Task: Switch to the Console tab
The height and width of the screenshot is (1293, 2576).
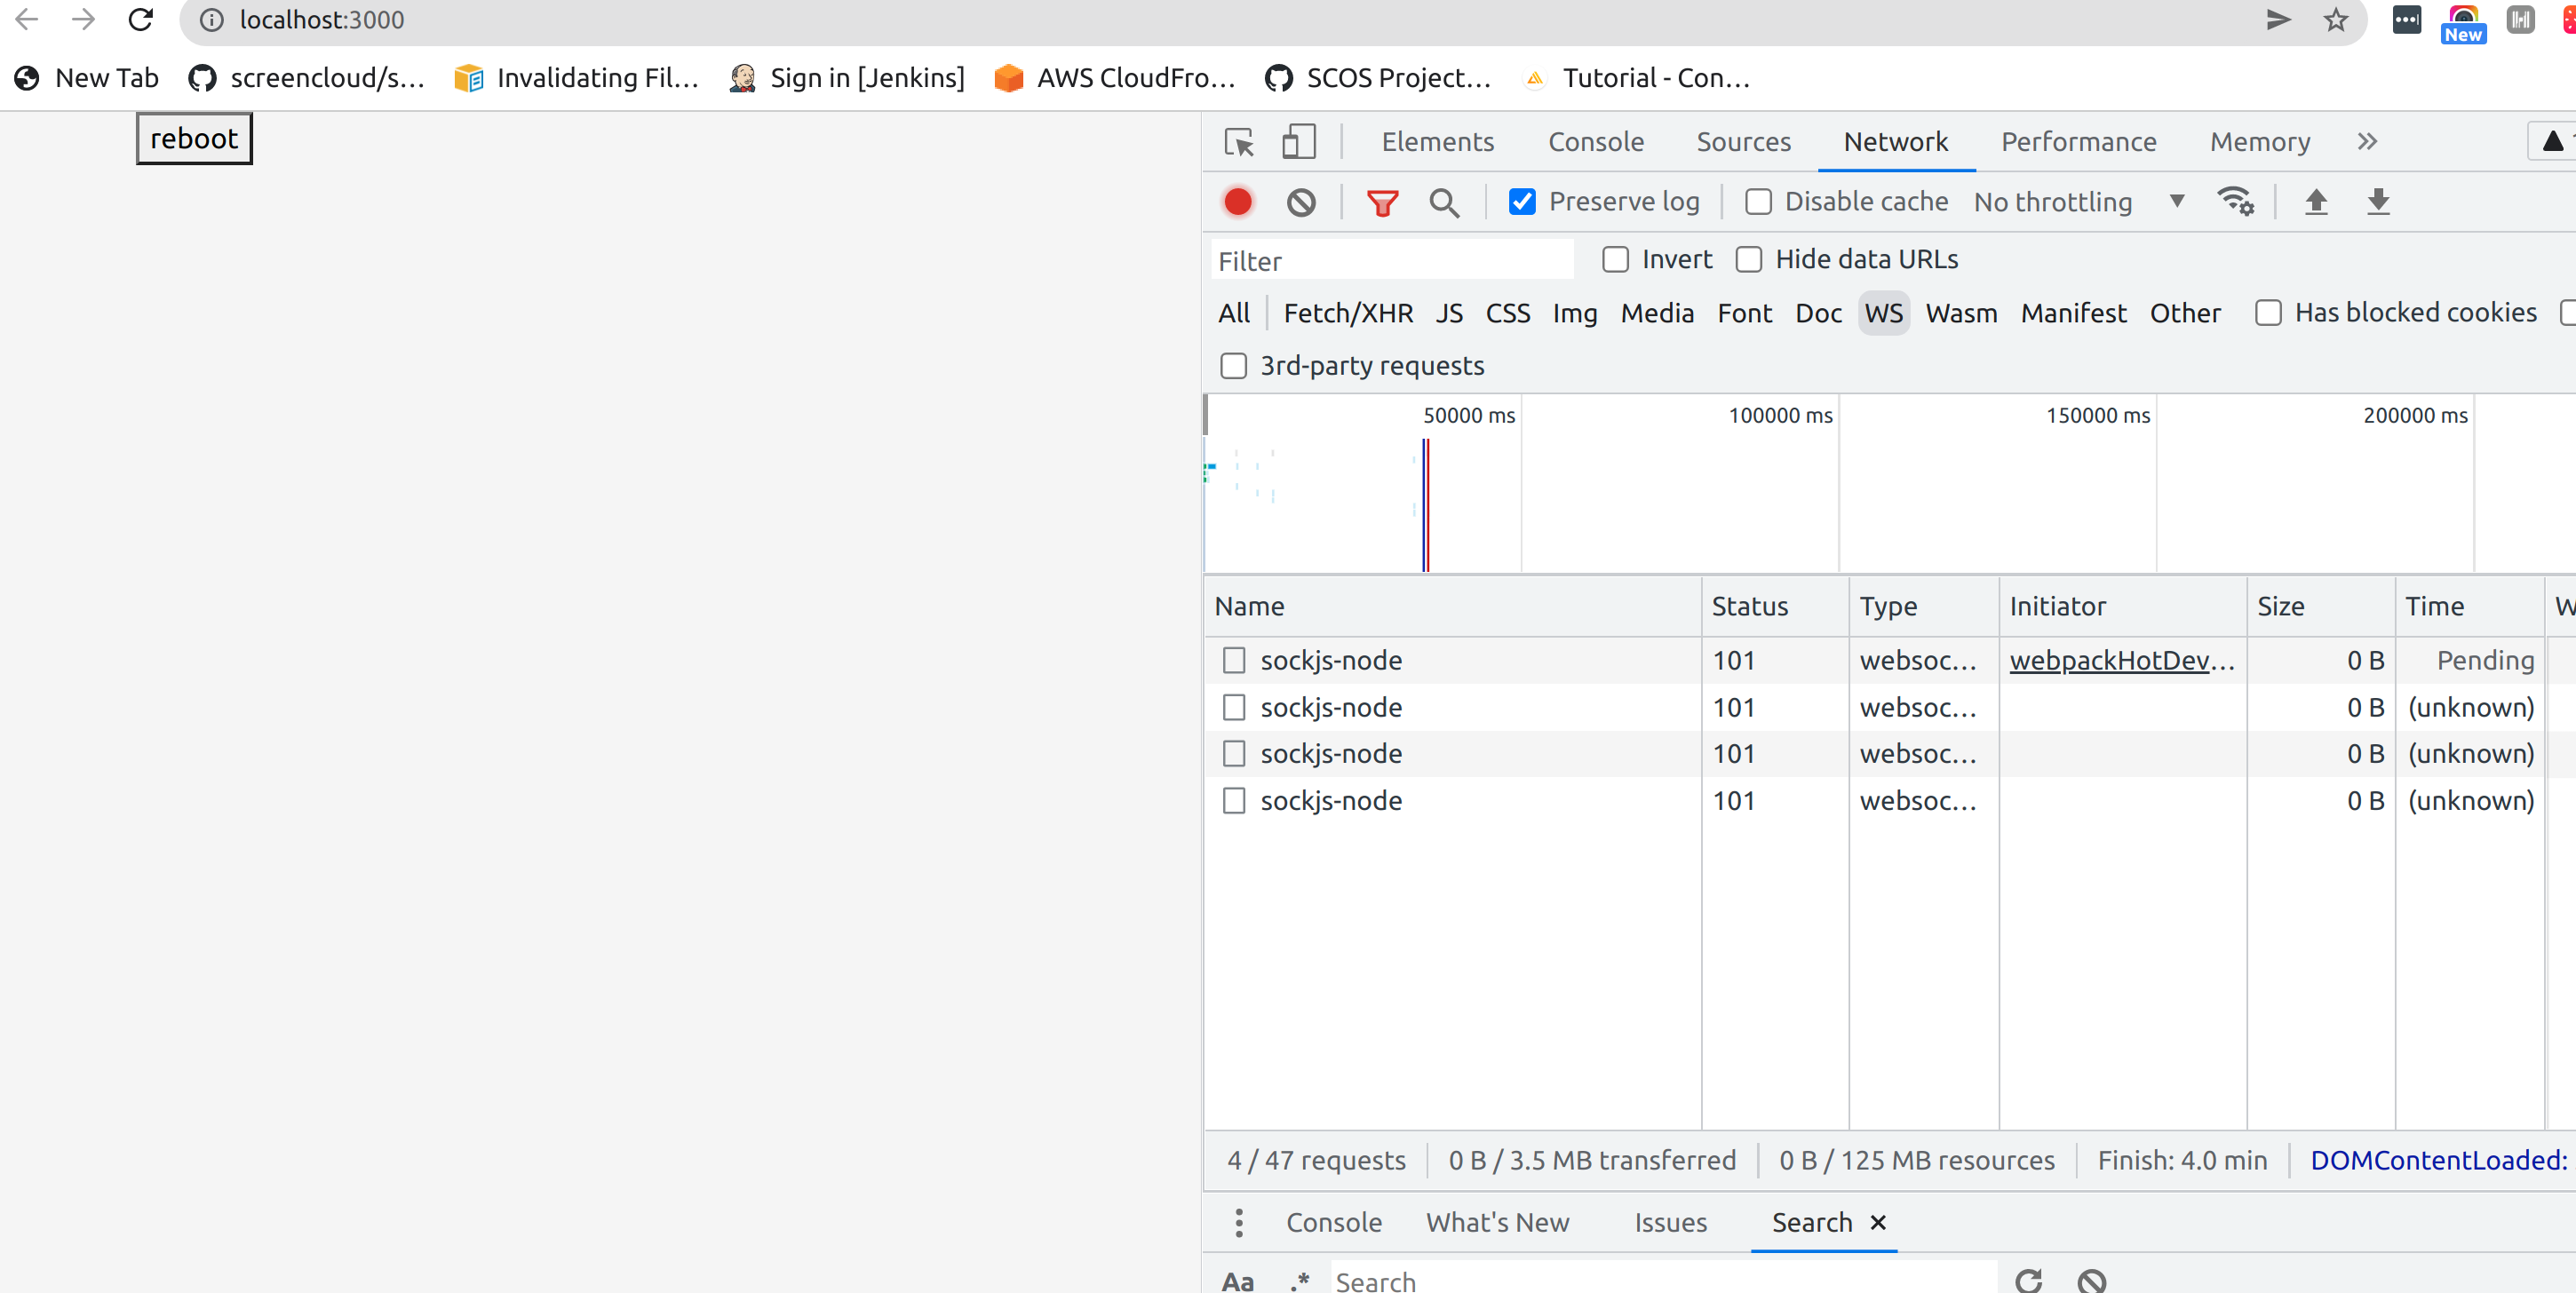Action: [1595, 142]
